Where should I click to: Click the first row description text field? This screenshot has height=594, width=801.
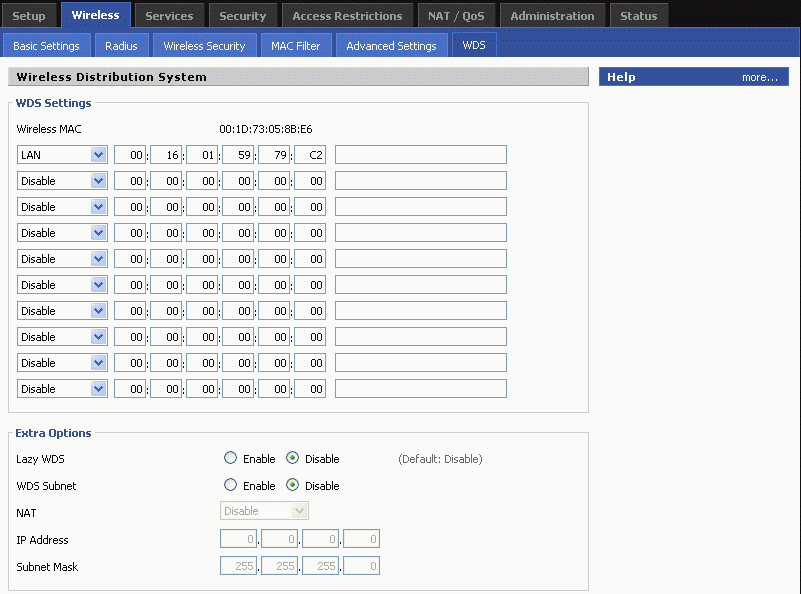420,155
